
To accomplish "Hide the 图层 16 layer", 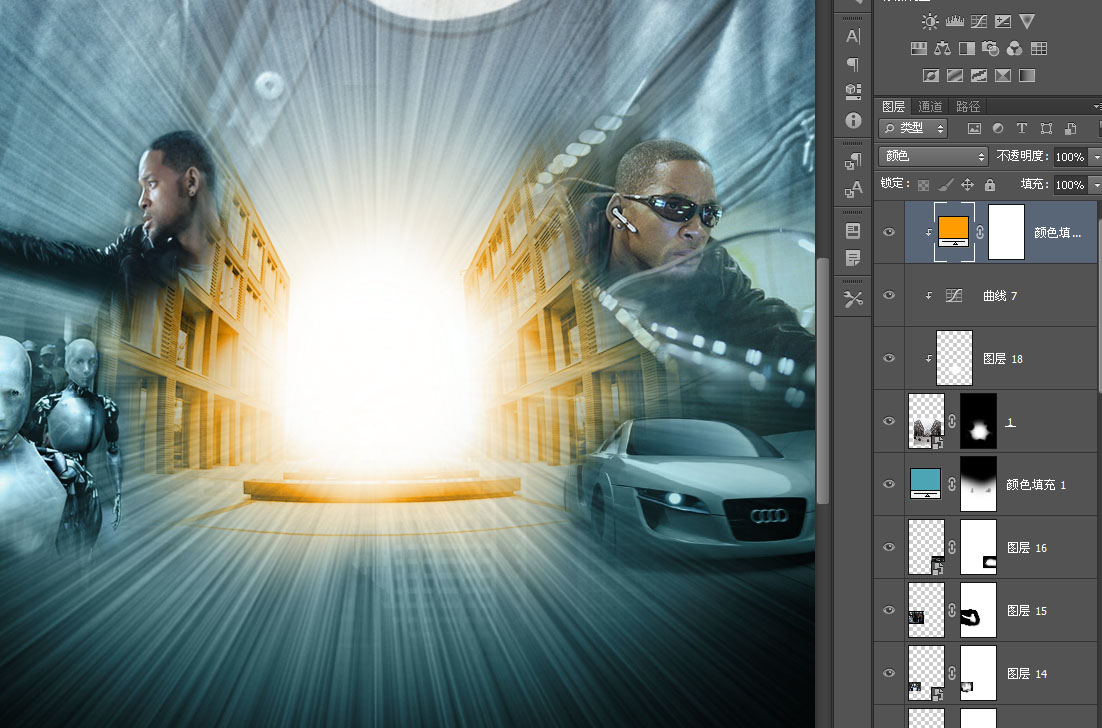I will pos(889,547).
